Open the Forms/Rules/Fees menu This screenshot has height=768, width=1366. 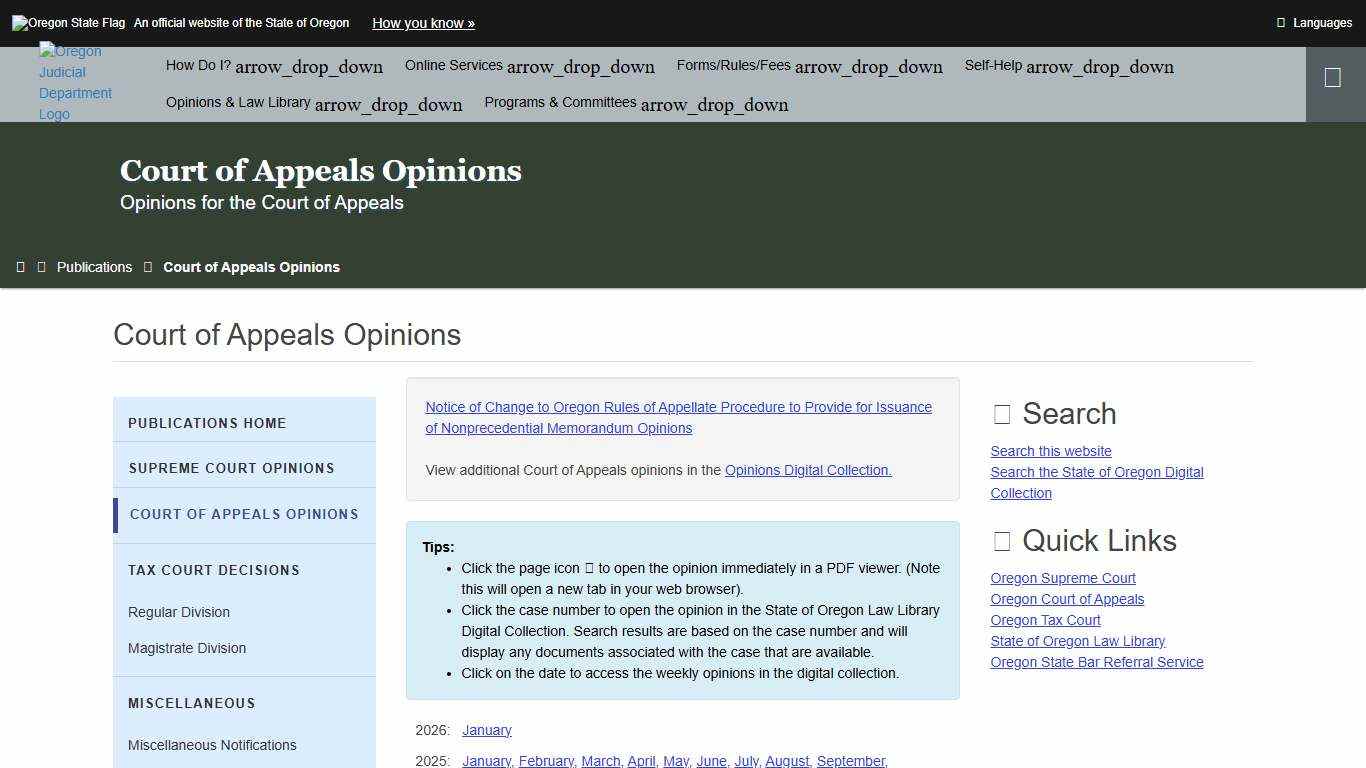pyautogui.click(x=810, y=65)
